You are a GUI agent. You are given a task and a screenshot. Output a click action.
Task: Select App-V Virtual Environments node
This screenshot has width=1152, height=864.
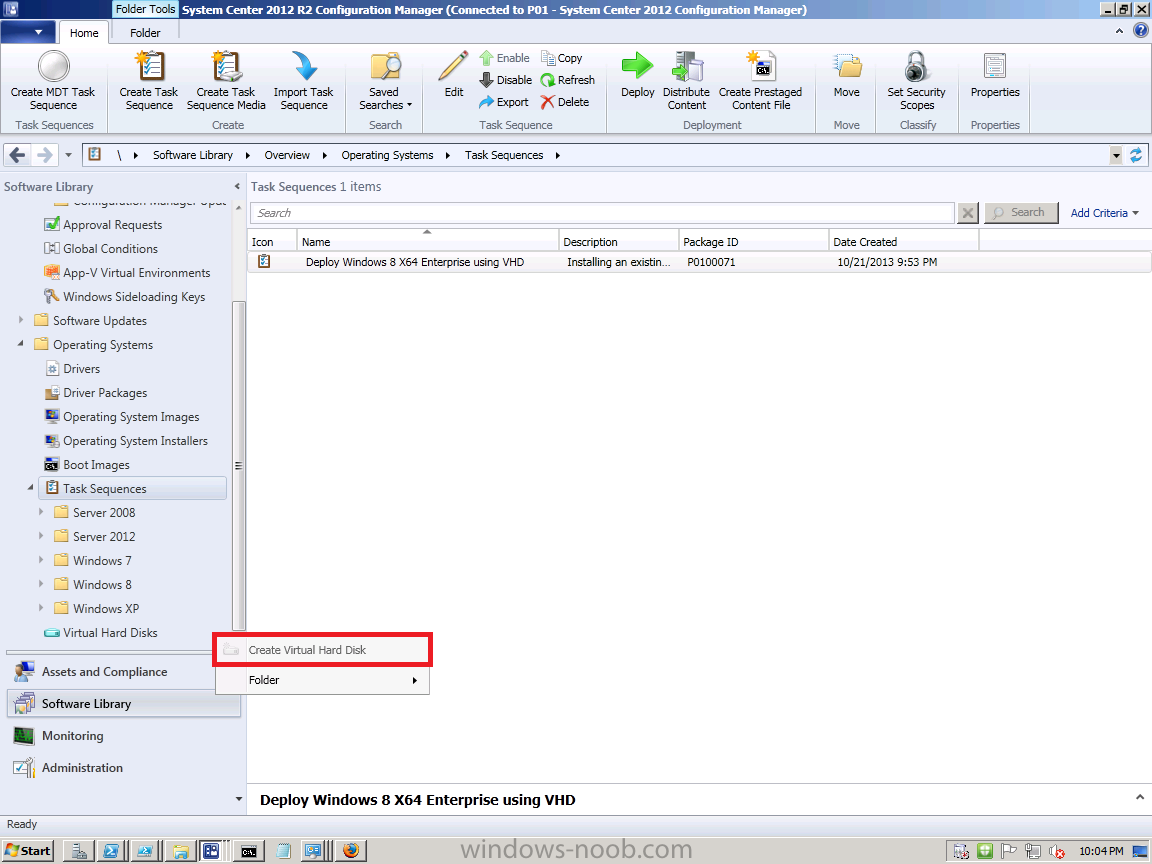(x=137, y=273)
